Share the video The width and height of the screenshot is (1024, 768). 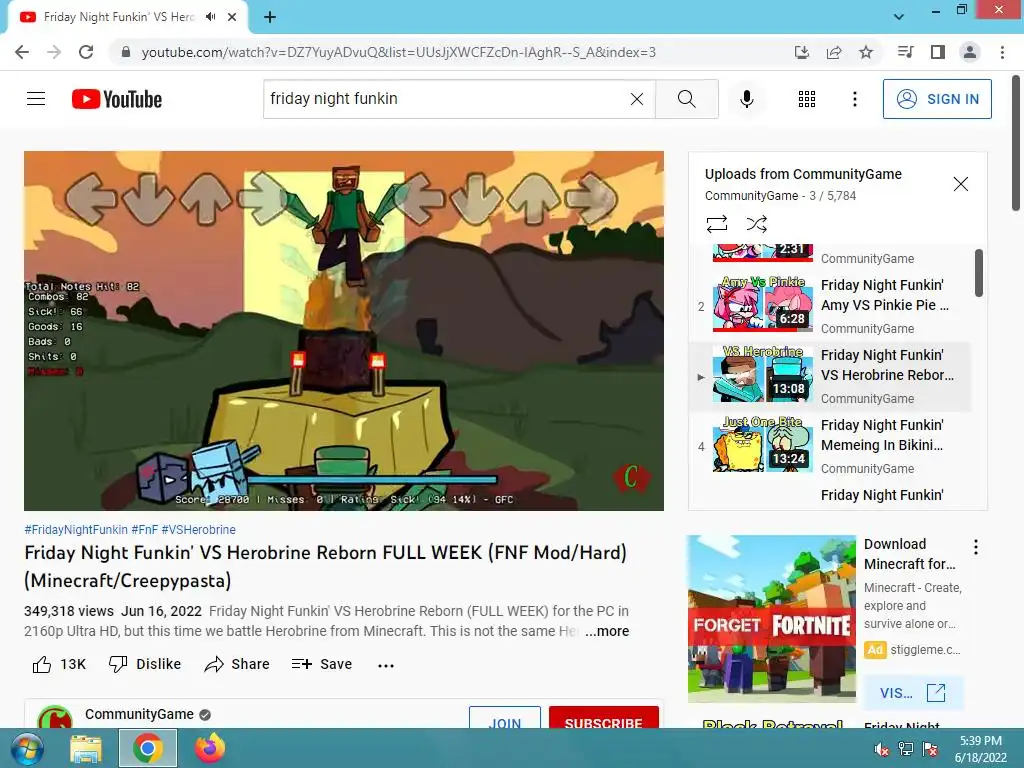pos(236,664)
